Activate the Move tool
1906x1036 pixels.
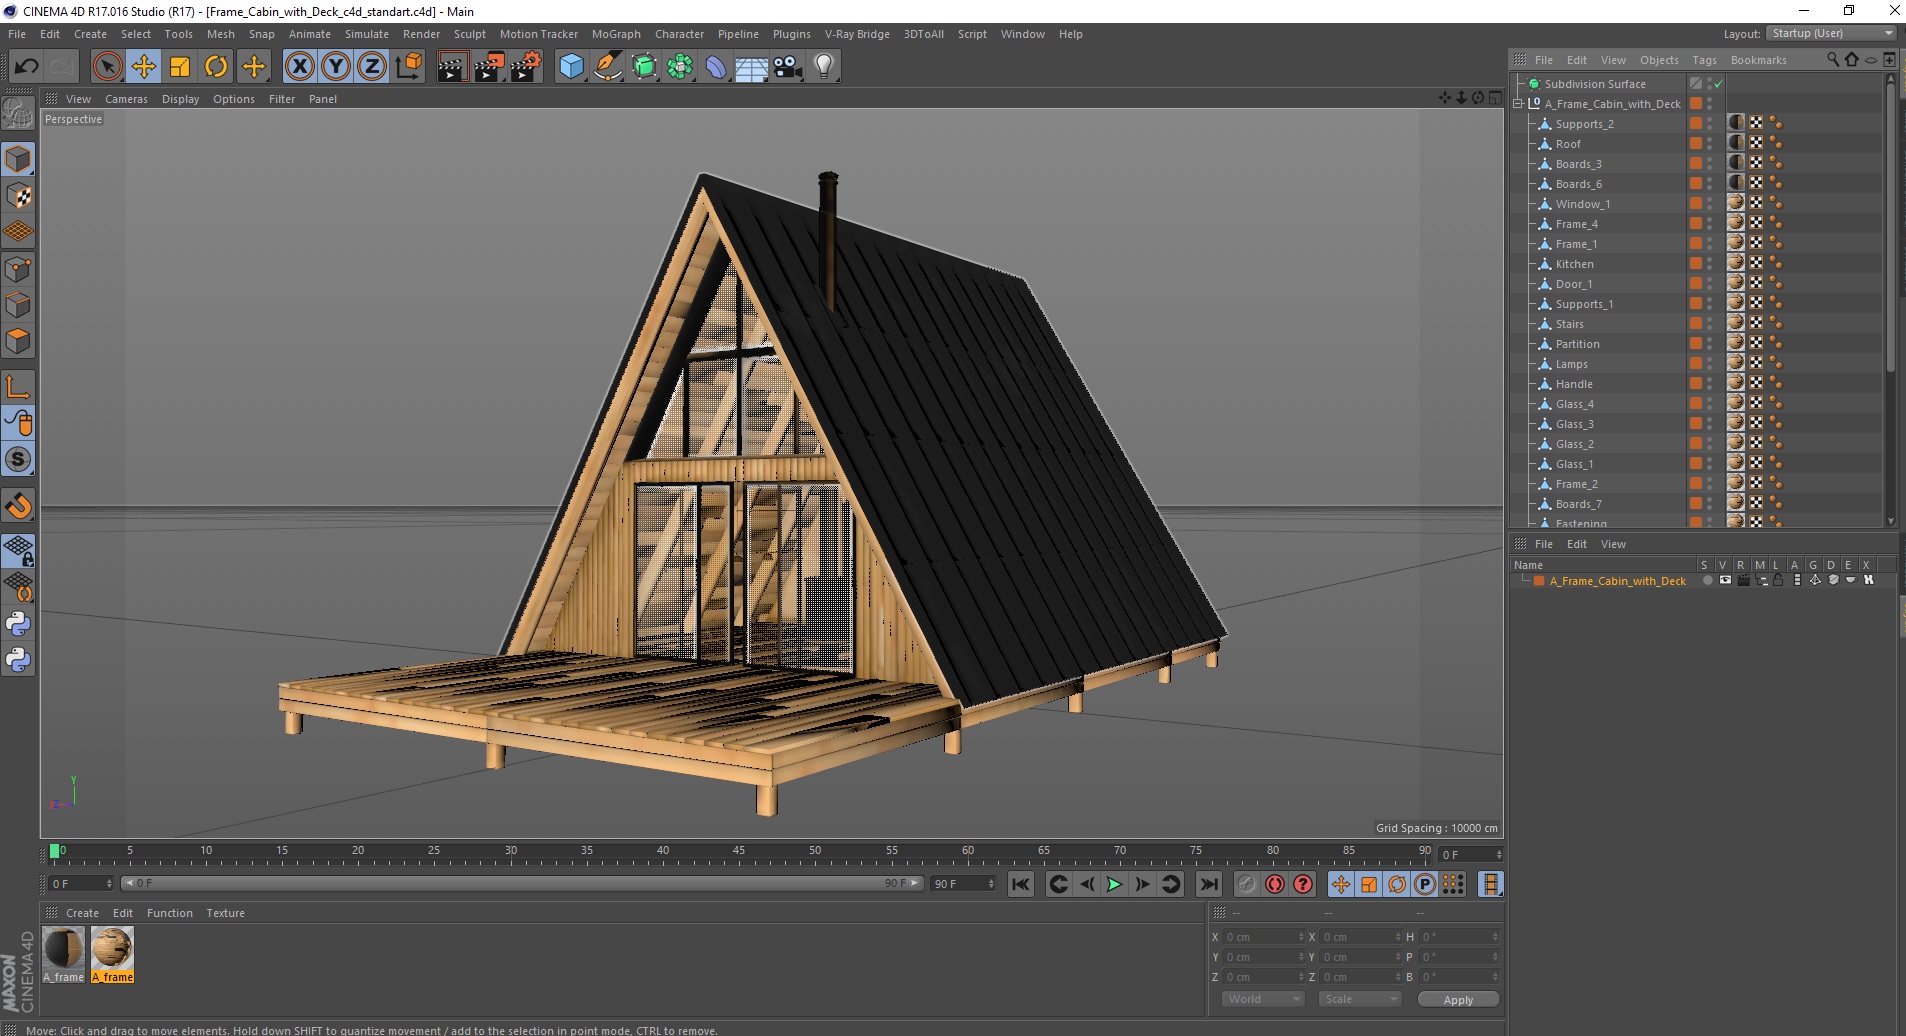(x=143, y=67)
